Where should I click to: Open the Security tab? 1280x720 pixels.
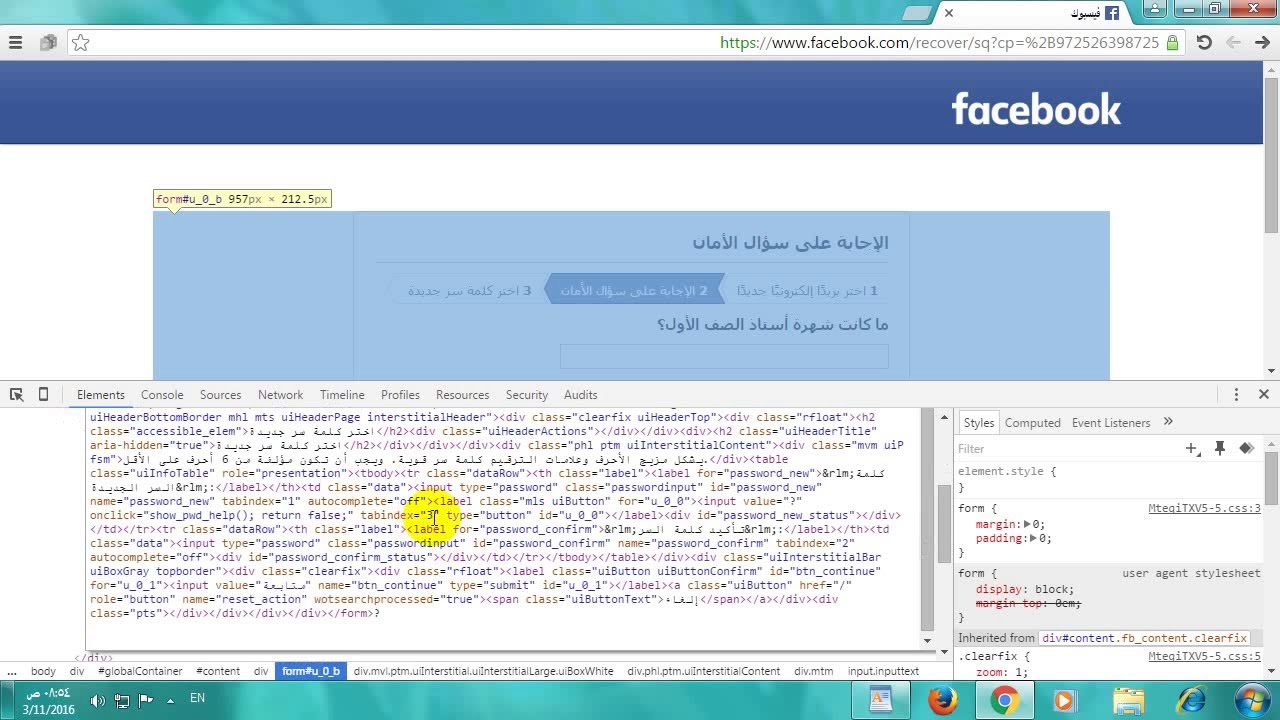pos(527,394)
